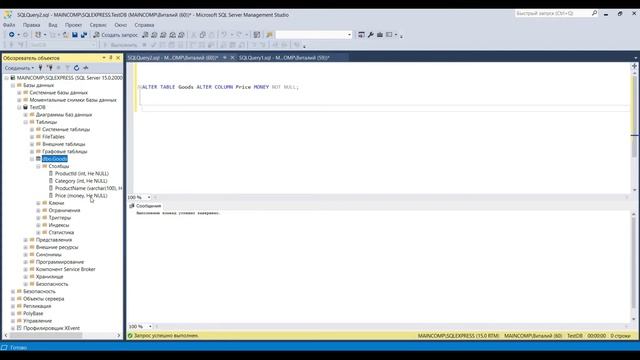This screenshot has height=360, width=640.
Task: Expand Моментальные снимки базы данных node
Action: click(19, 100)
